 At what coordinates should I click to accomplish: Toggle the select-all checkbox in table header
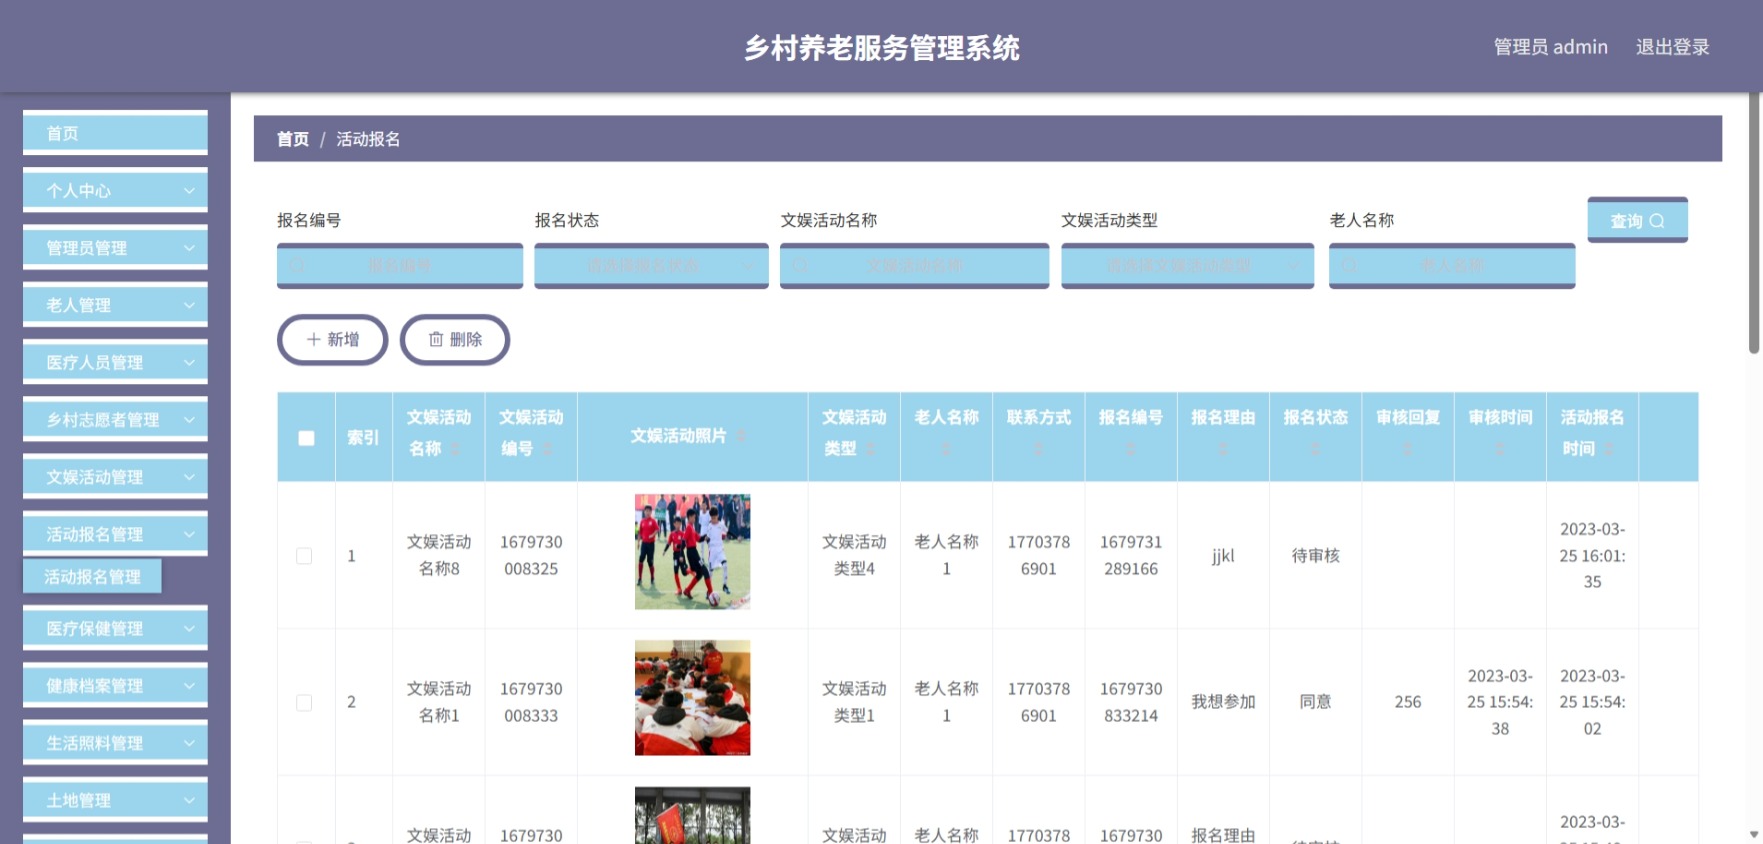click(x=306, y=438)
